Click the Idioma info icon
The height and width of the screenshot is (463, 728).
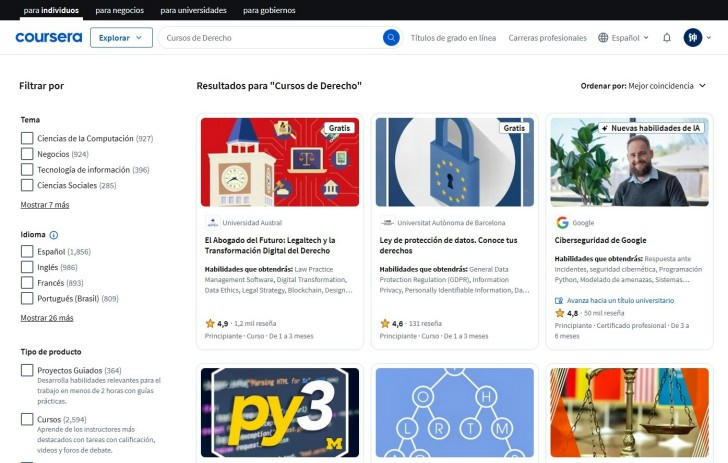tap(54, 235)
